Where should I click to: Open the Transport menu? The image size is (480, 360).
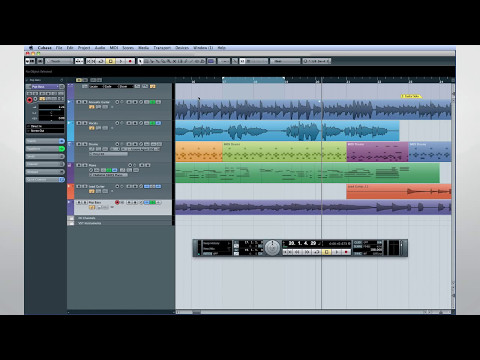pos(162,48)
